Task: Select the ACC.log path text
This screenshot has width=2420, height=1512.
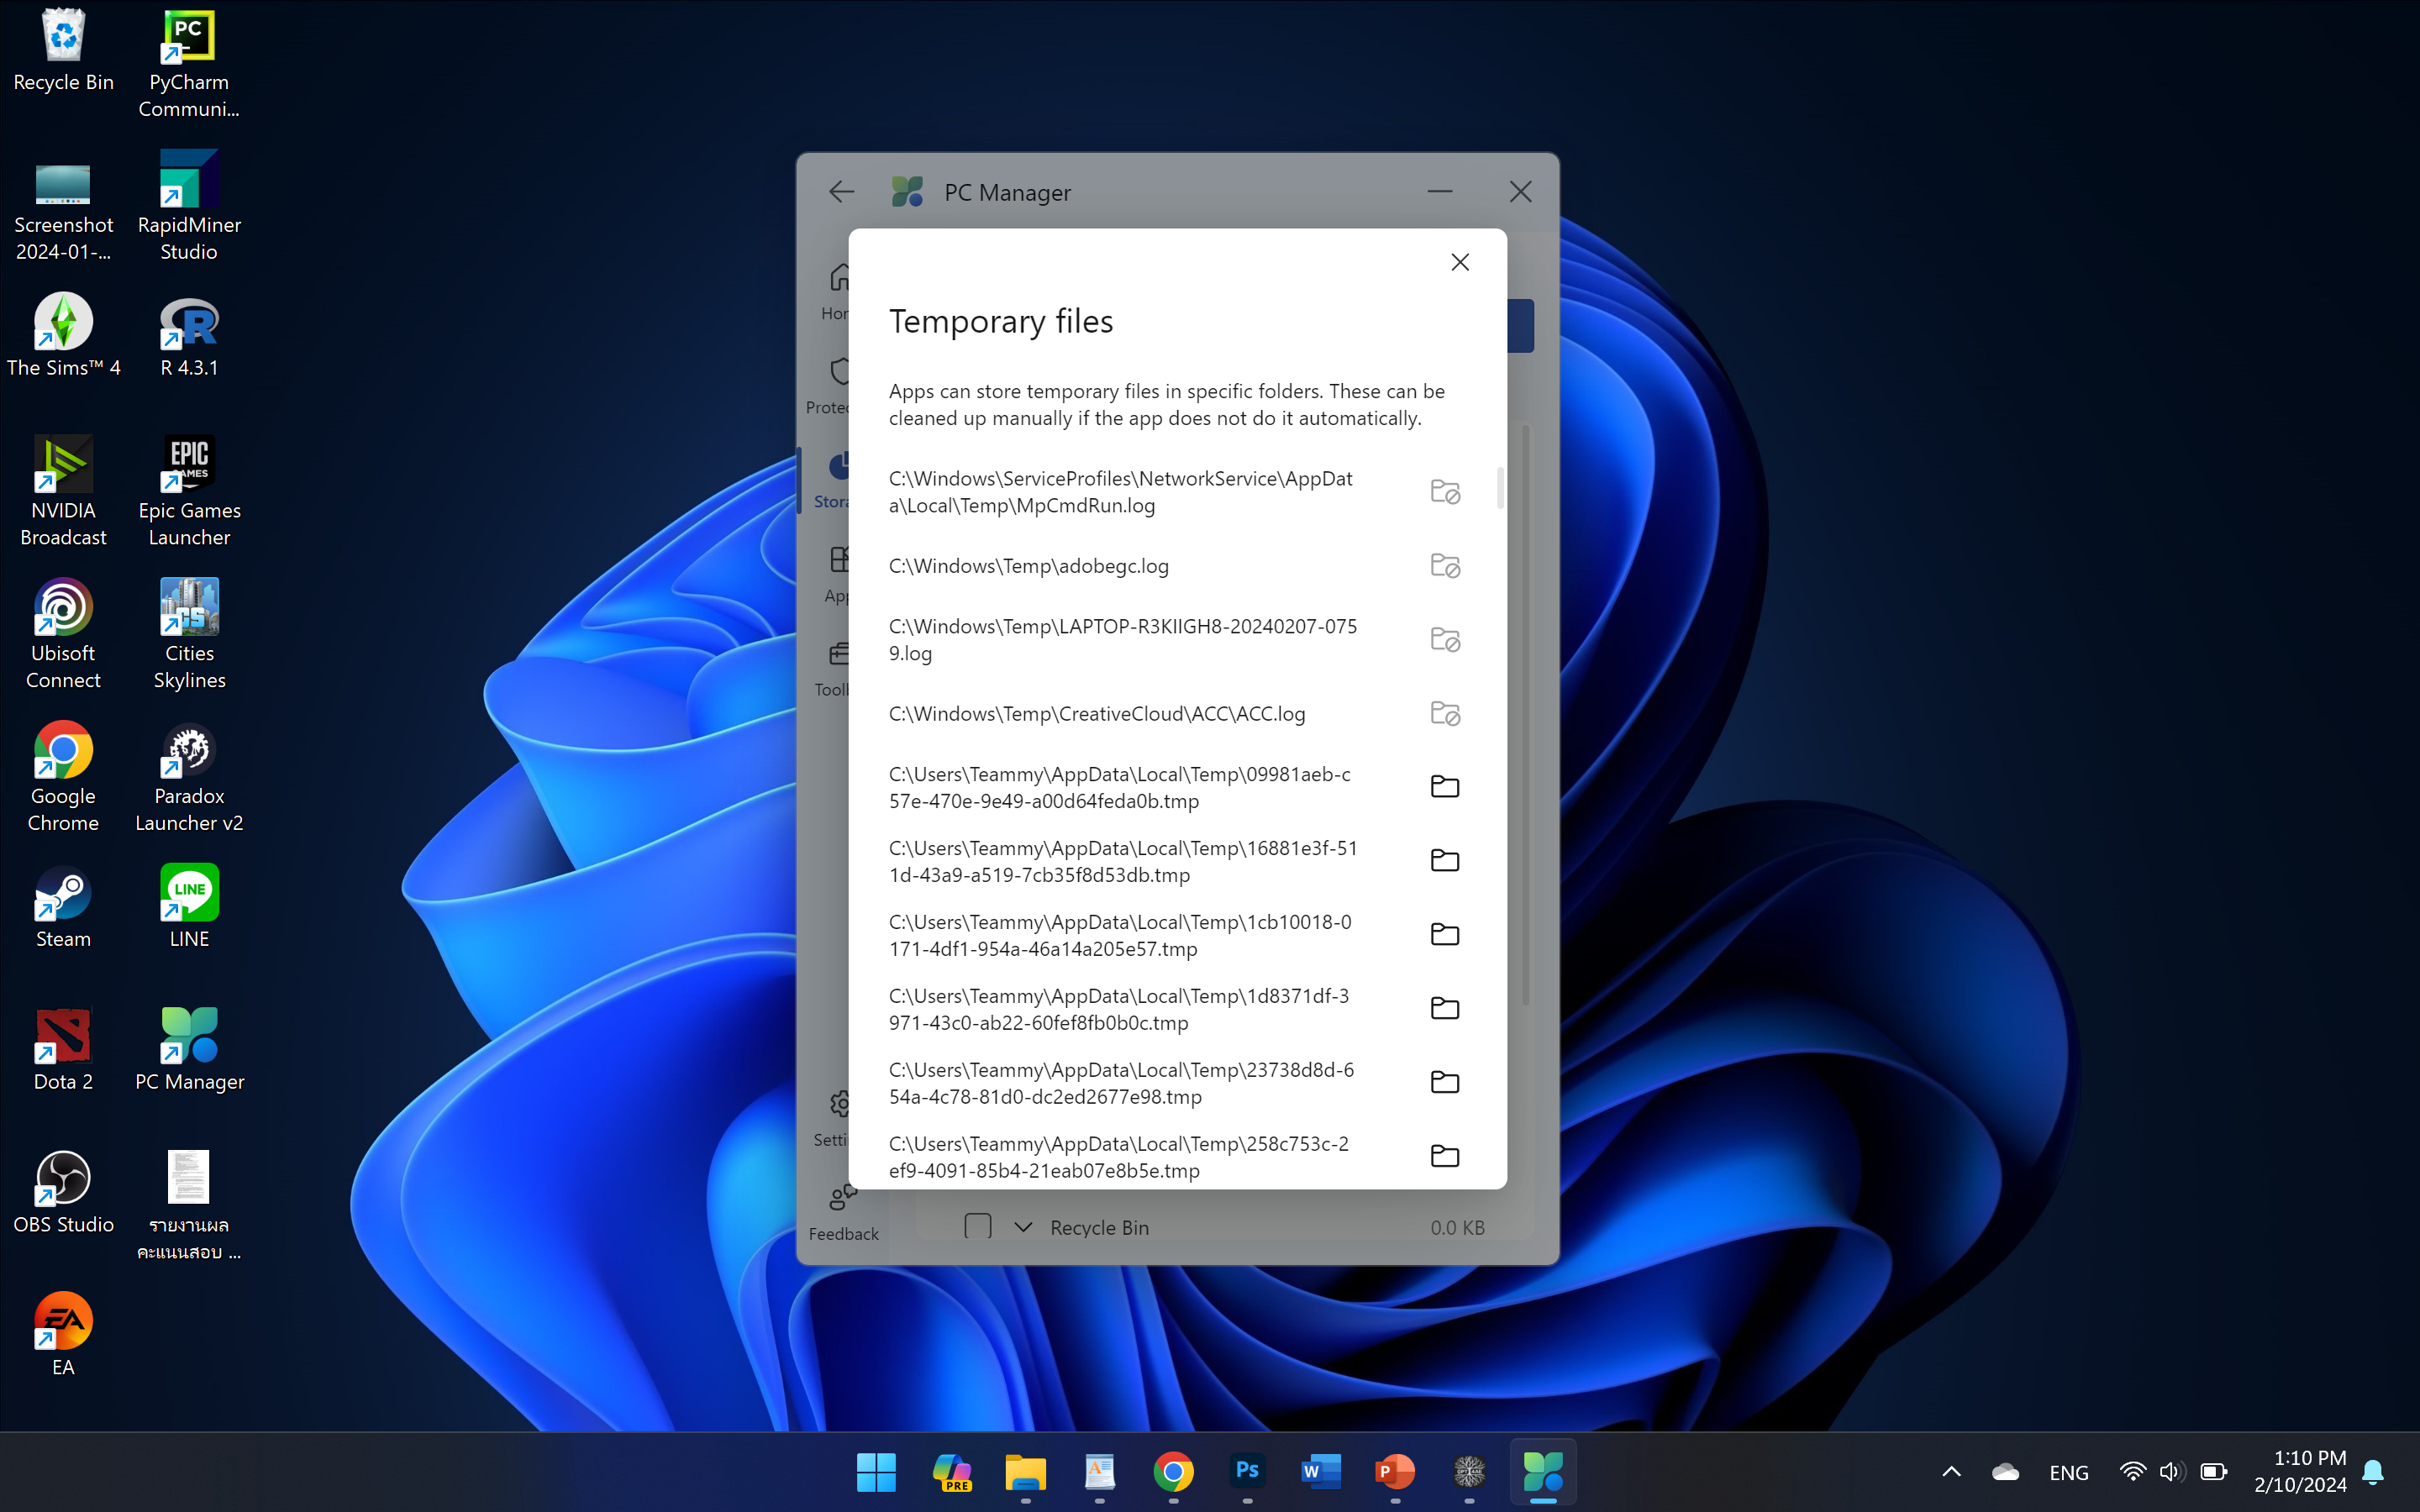Action: coord(1097,714)
